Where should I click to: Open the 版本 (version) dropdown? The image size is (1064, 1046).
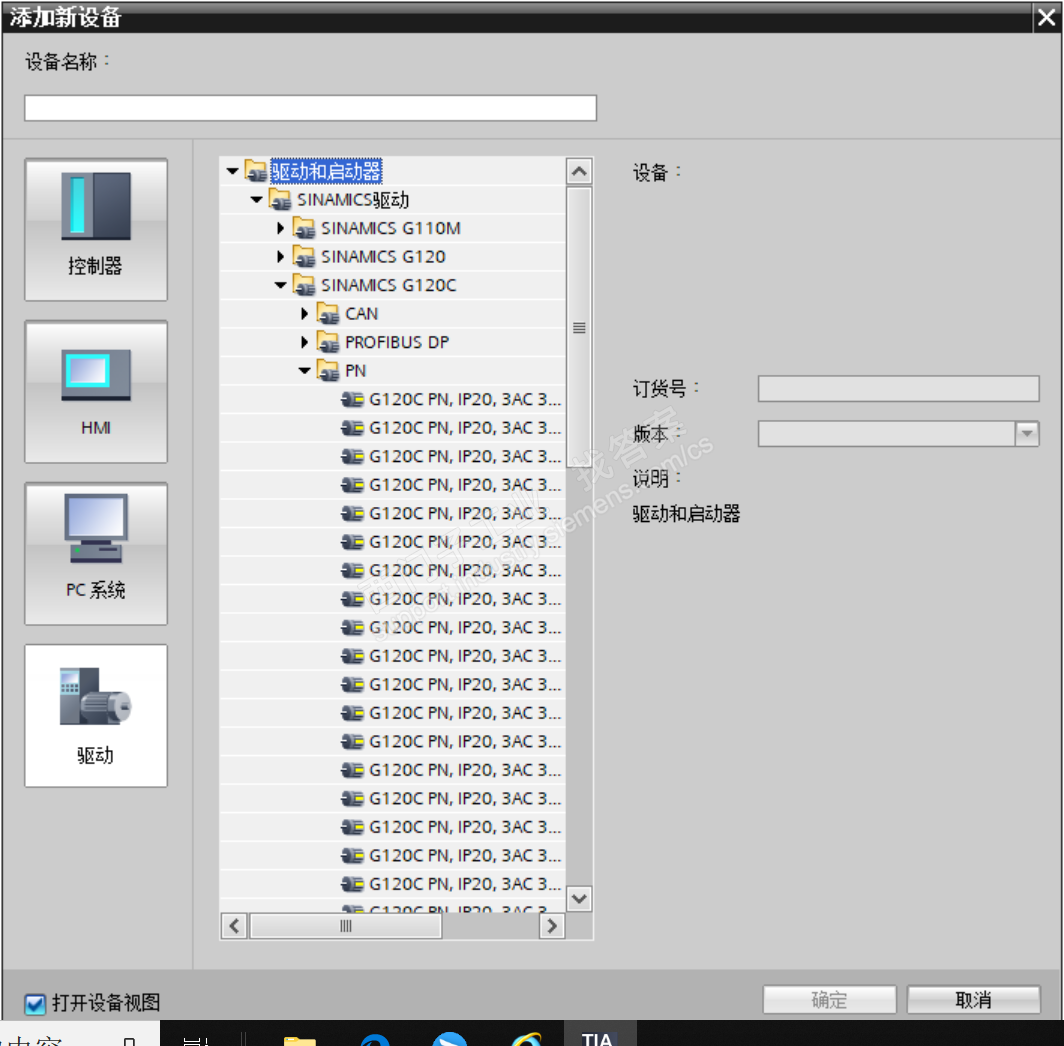pos(1027,433)
